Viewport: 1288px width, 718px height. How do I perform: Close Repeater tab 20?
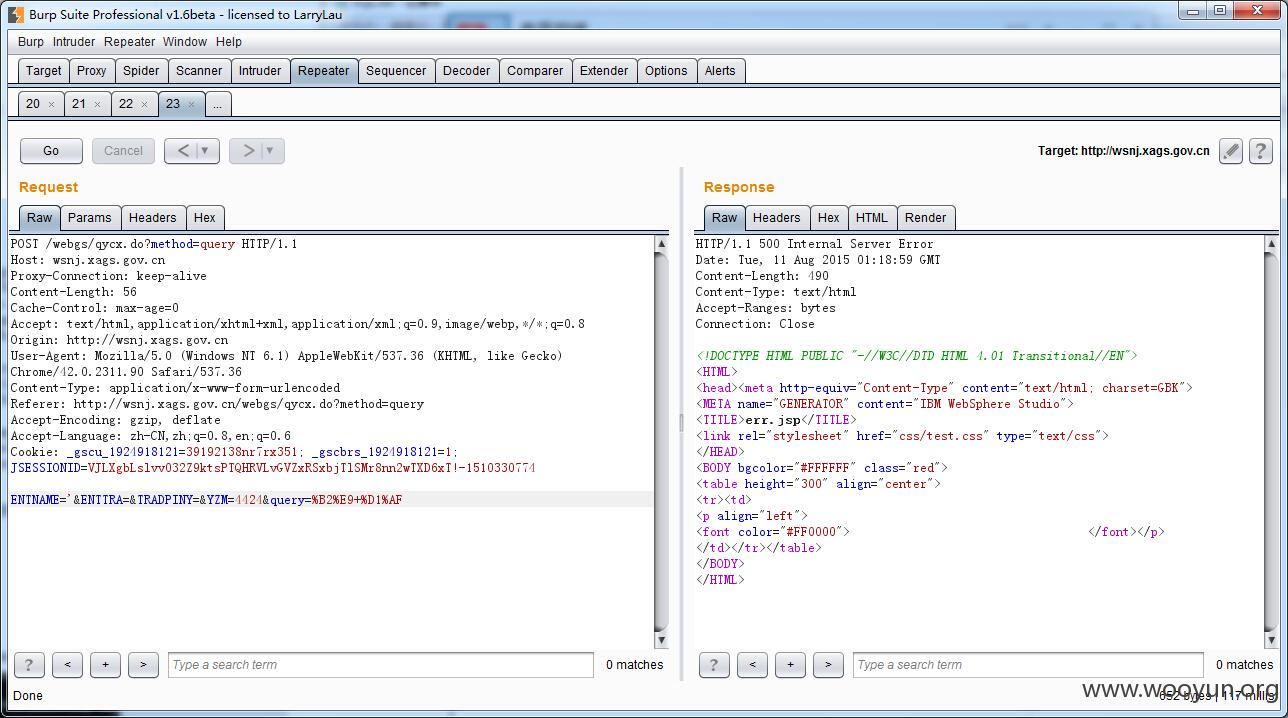[51, 104]
